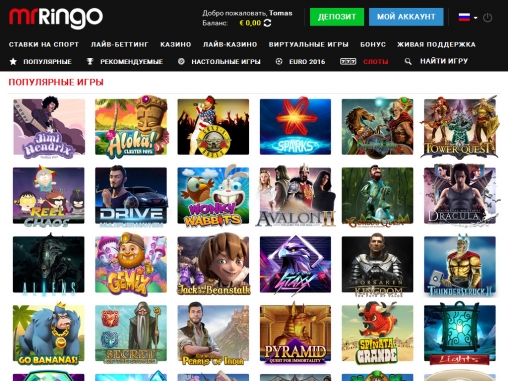Image resolution: width=508 pixels, height=381 pixels.
Task: Click the soccer ball icon for EURO 2016
Action: pyautogui.click(x=279, y=61)
